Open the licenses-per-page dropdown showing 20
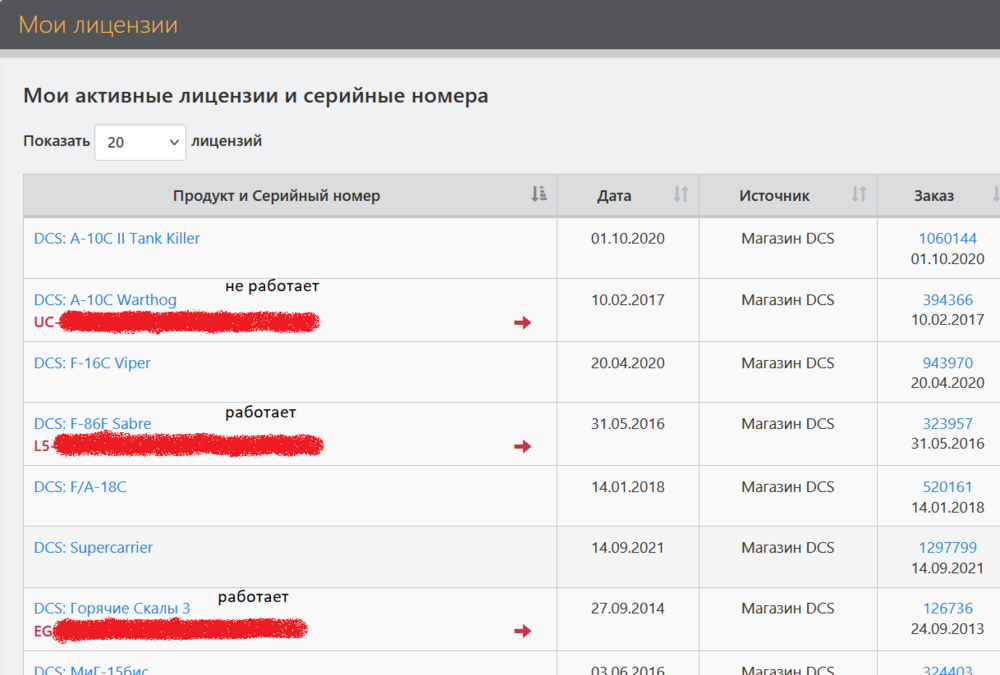 tap(140, 142)
